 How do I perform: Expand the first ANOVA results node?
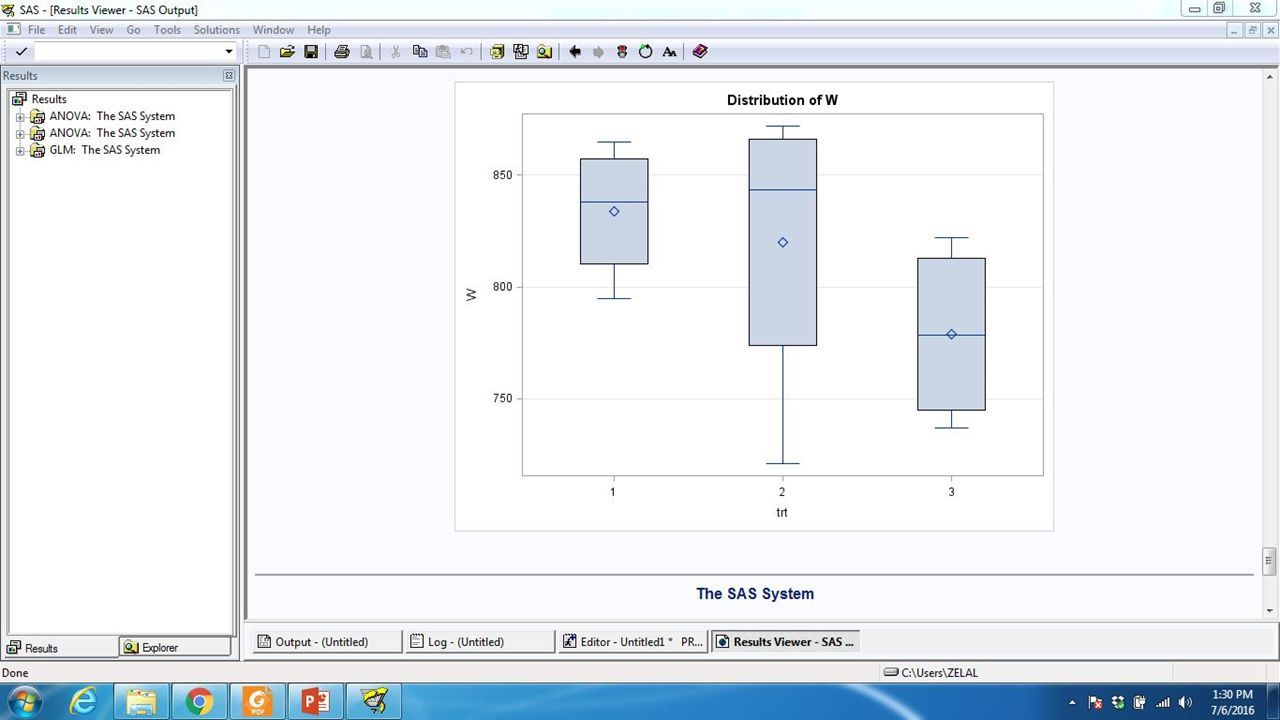(x=20, y=117)
